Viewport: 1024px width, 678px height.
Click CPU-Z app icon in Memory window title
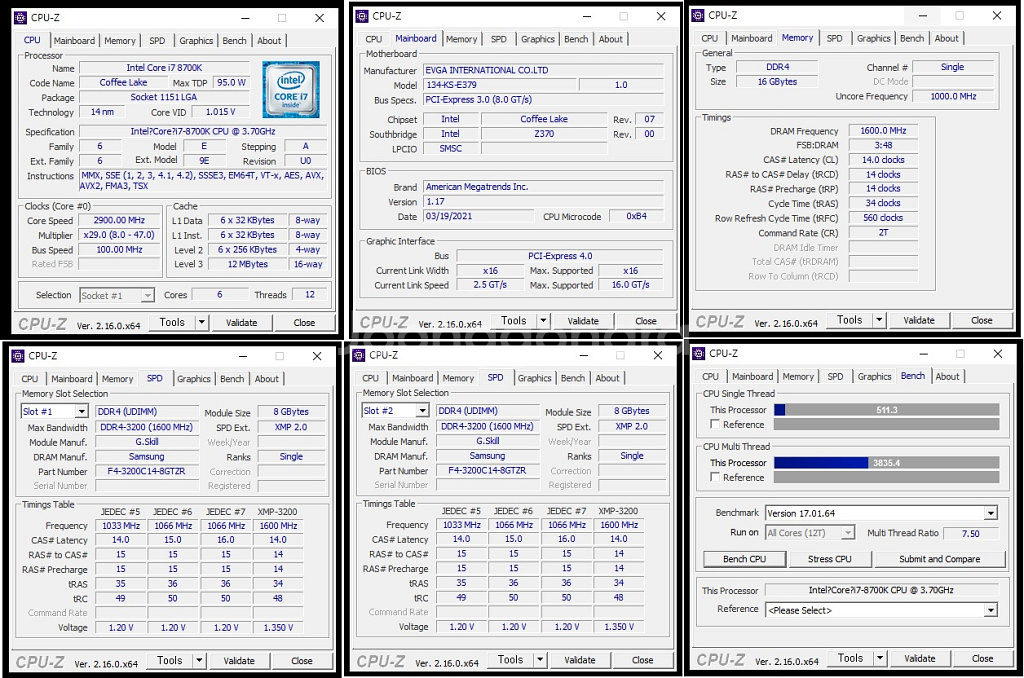(698, 15)
